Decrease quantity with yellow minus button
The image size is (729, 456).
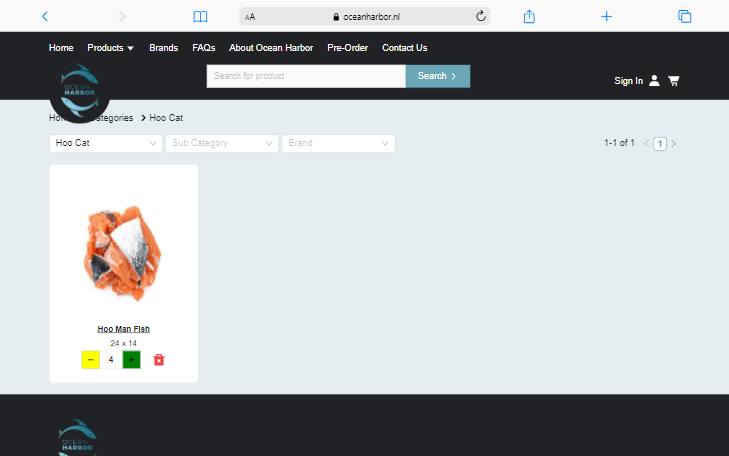coord(91,360)
